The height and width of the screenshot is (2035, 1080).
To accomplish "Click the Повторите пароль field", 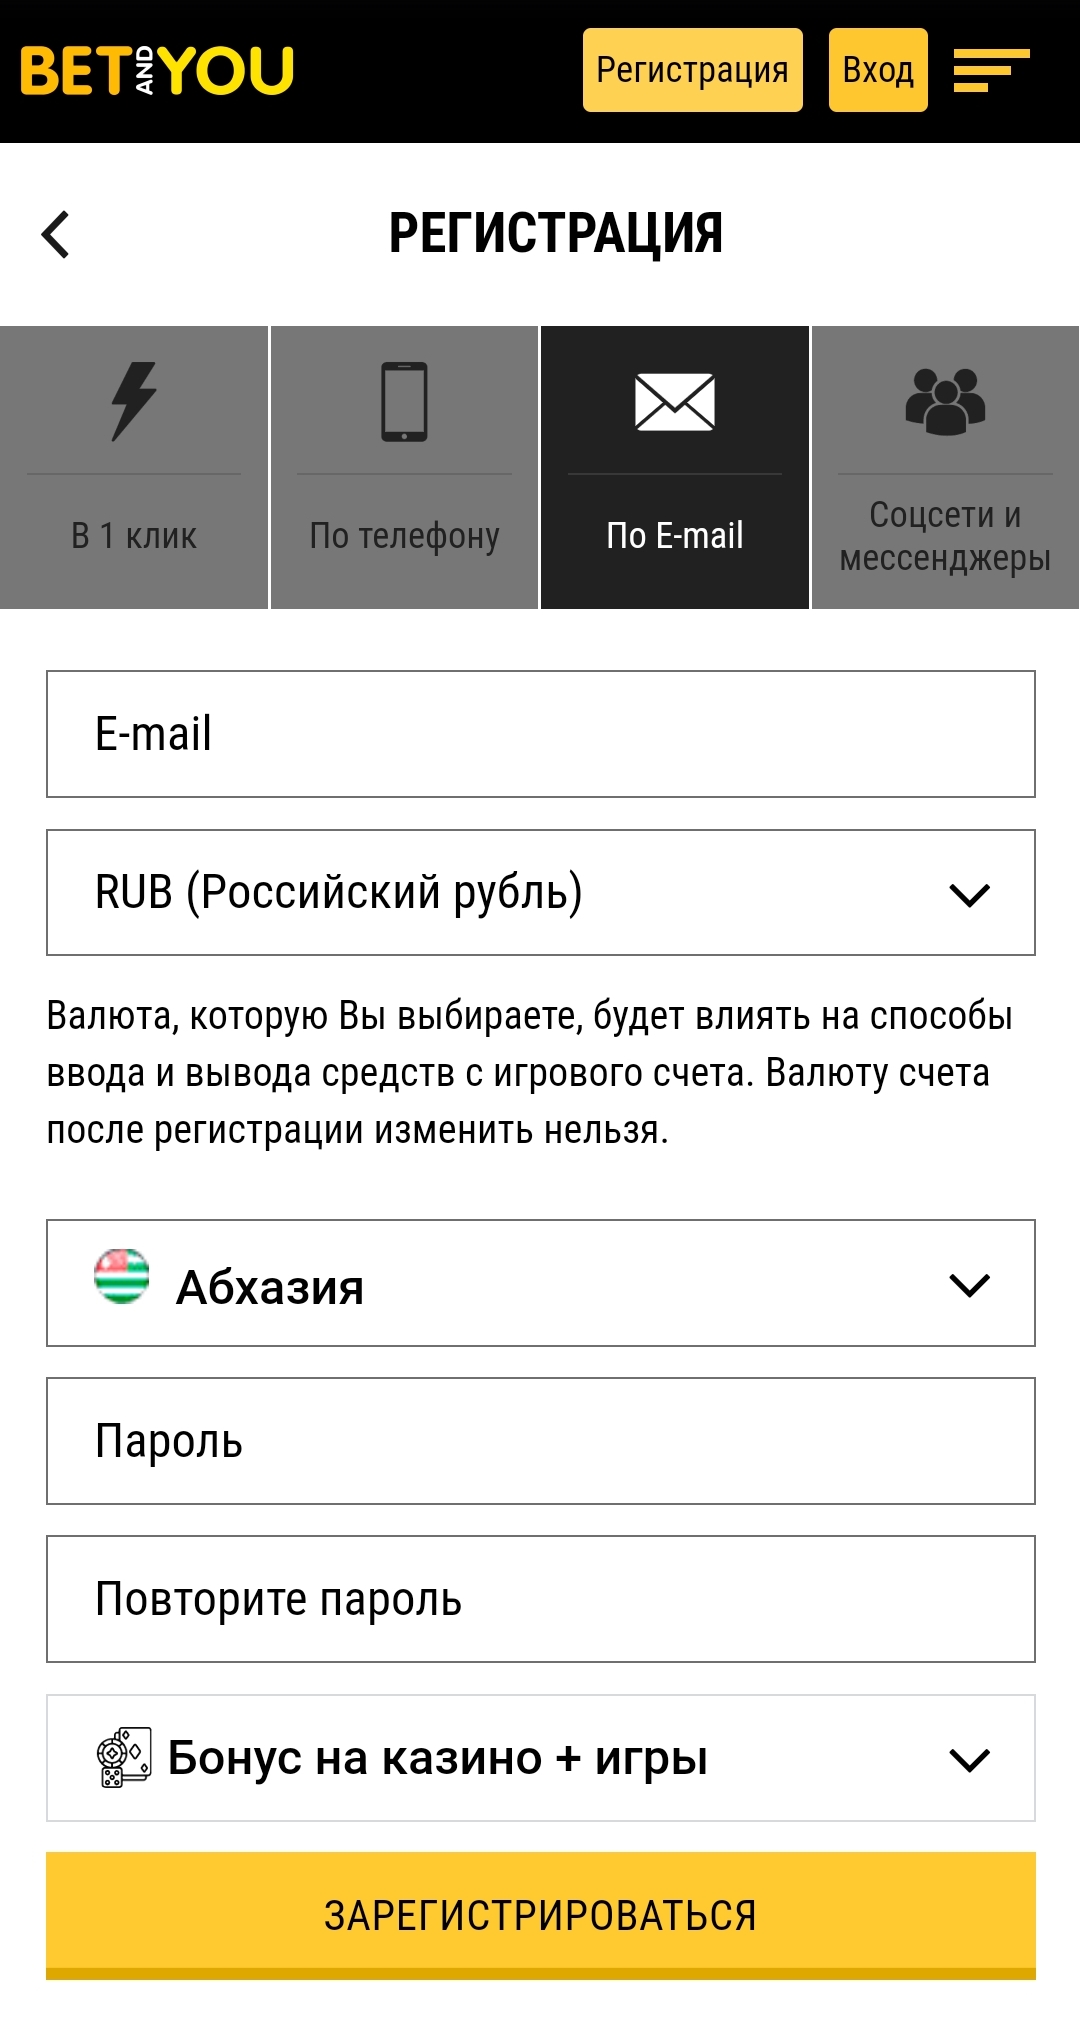I will coord(540,1599).
